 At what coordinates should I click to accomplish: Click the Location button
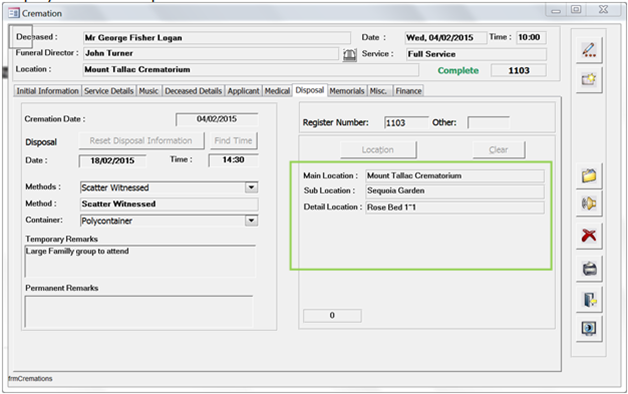coord(378,150)
